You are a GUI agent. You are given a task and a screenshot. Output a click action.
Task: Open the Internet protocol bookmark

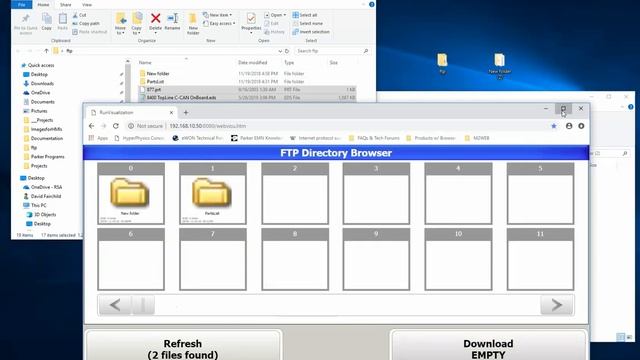[315, 138]
